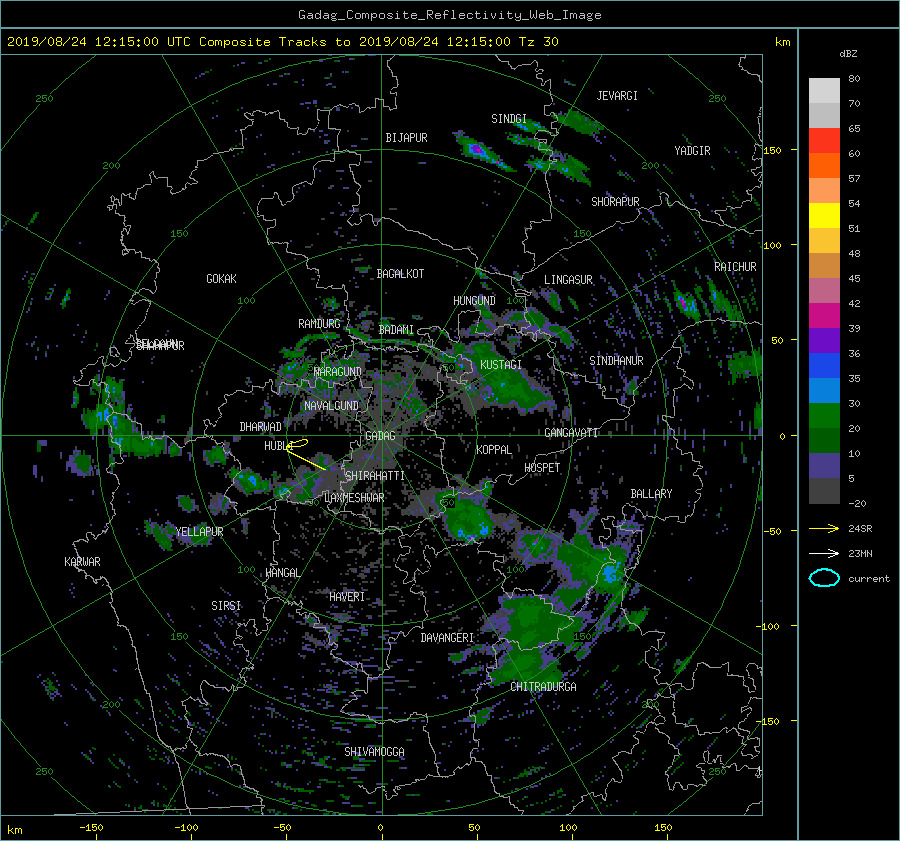This screenshot has height=841, width=900.
Task: Click the LINGASUR city label
Action: (568, 280)
